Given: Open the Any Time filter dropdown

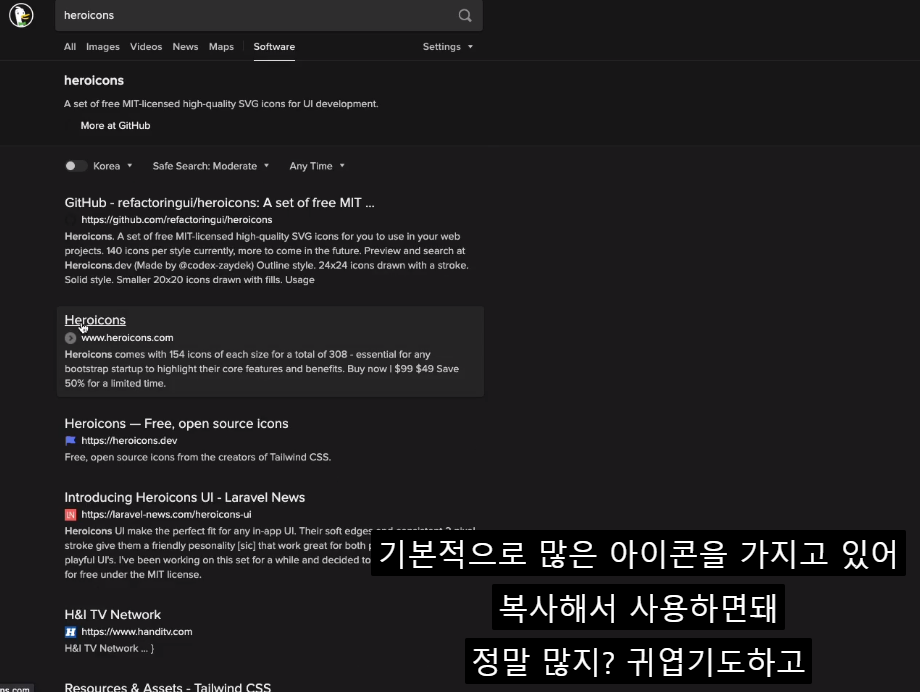Looking at the screenshot, I should tap(317, 166).
